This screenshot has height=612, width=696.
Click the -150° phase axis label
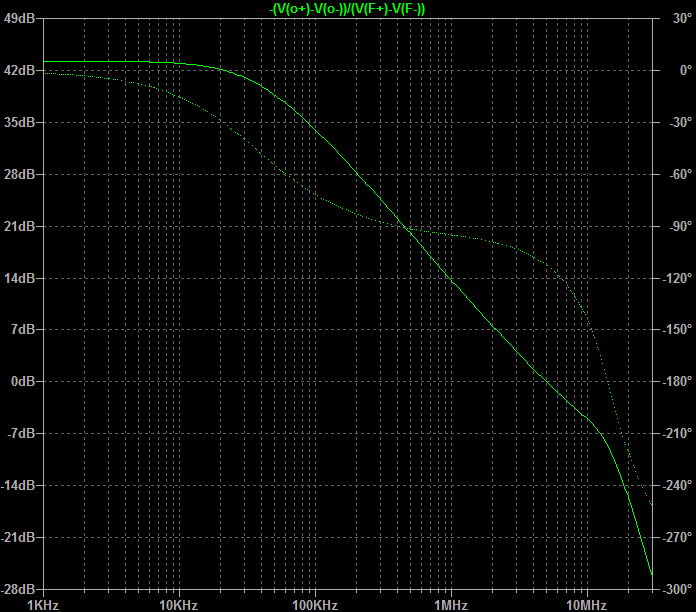[x=677, y=329]
